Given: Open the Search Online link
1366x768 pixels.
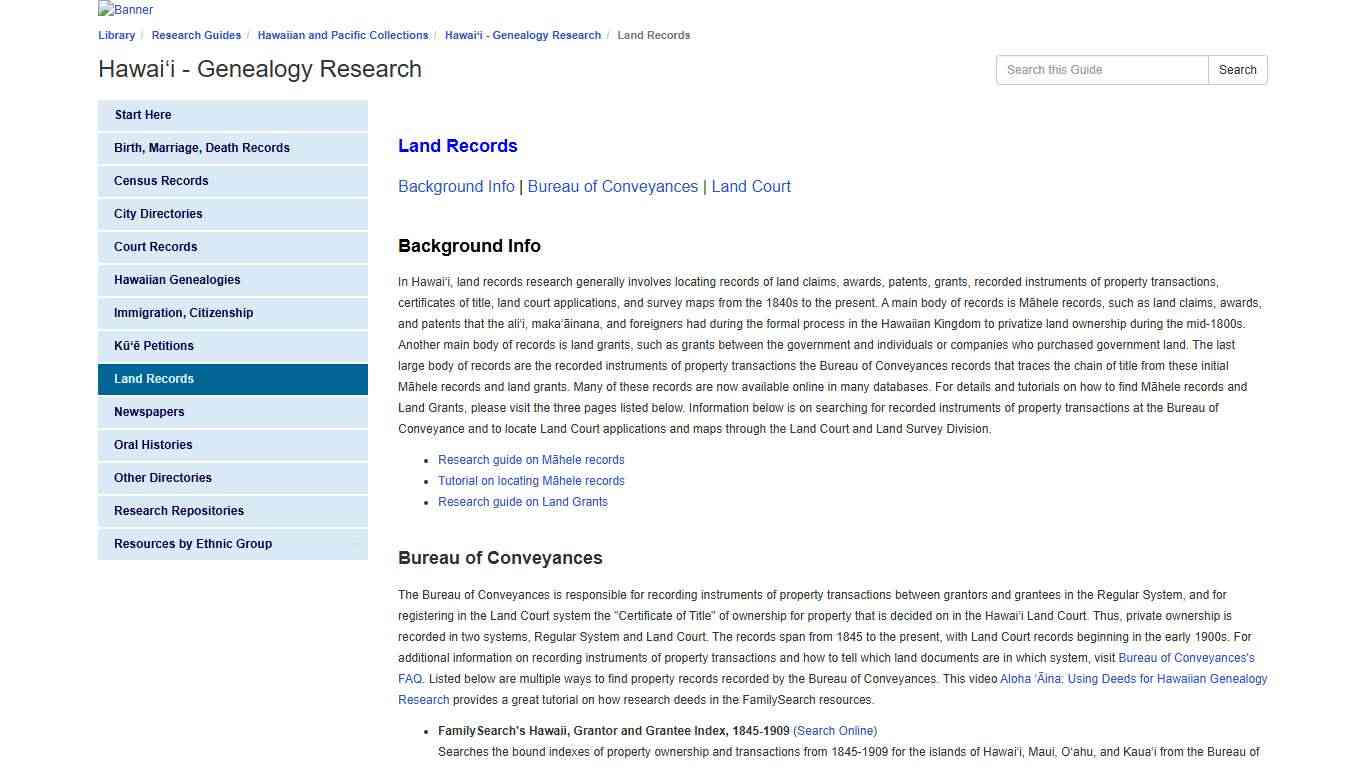Looking at the screenshot, I should pyautogui.click(x=834, y=730).
